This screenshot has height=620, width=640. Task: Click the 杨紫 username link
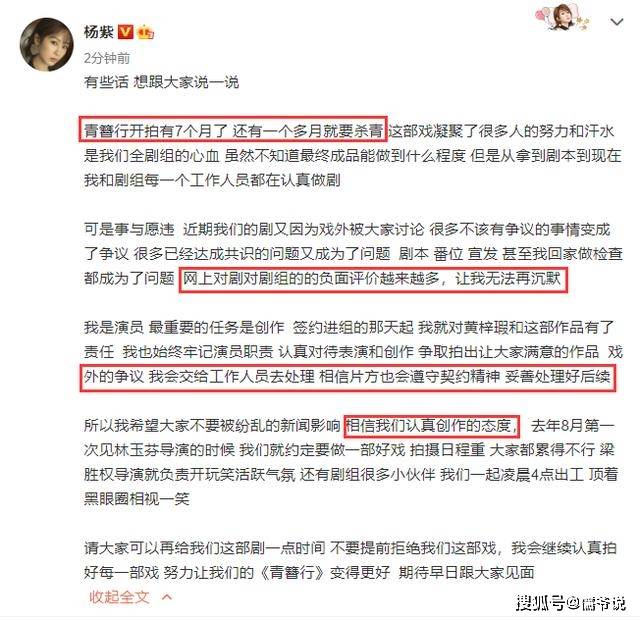click(98, 31)
